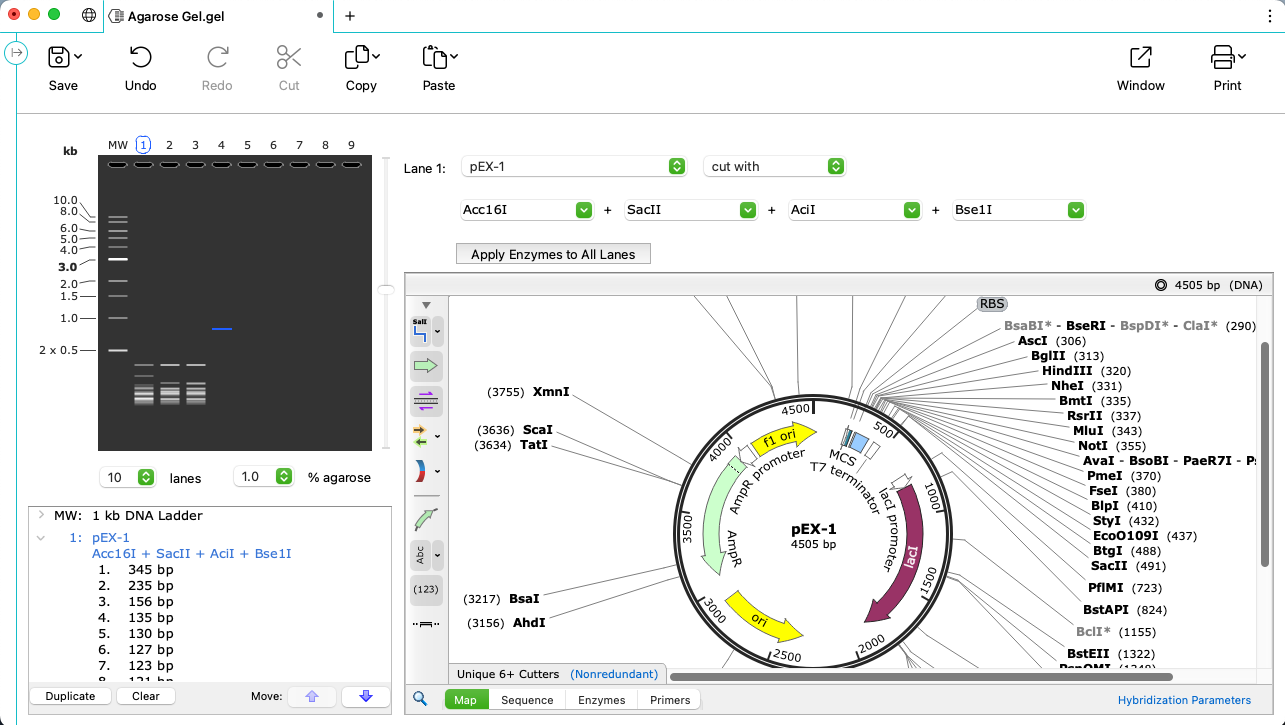Switch to the Sequence tab
This screenshot has height=725, width=1285.
coord(526,699)
